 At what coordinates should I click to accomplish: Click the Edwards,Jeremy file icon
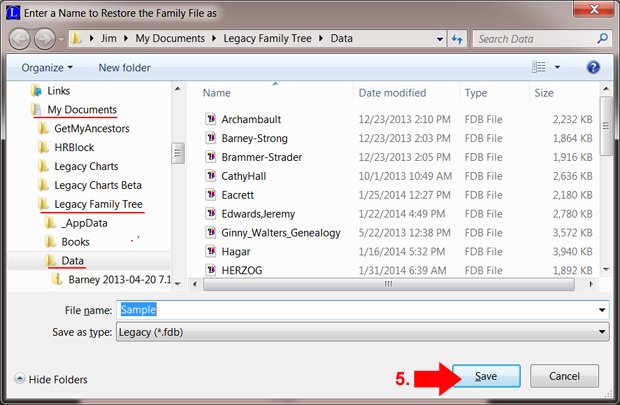[x=211, y=214]
